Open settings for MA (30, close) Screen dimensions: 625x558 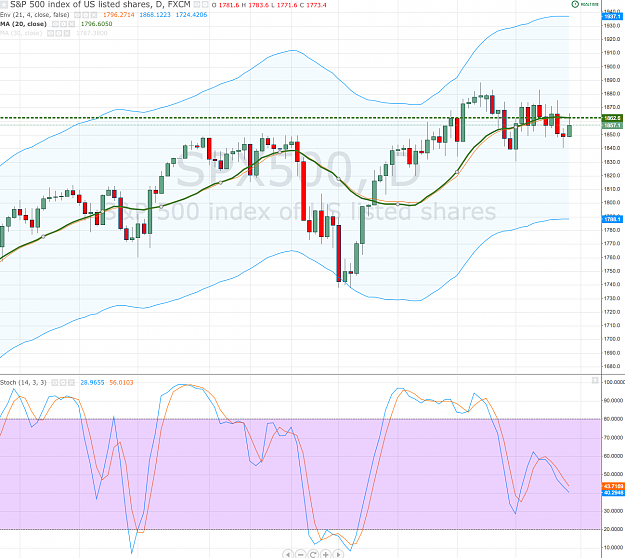59,33
